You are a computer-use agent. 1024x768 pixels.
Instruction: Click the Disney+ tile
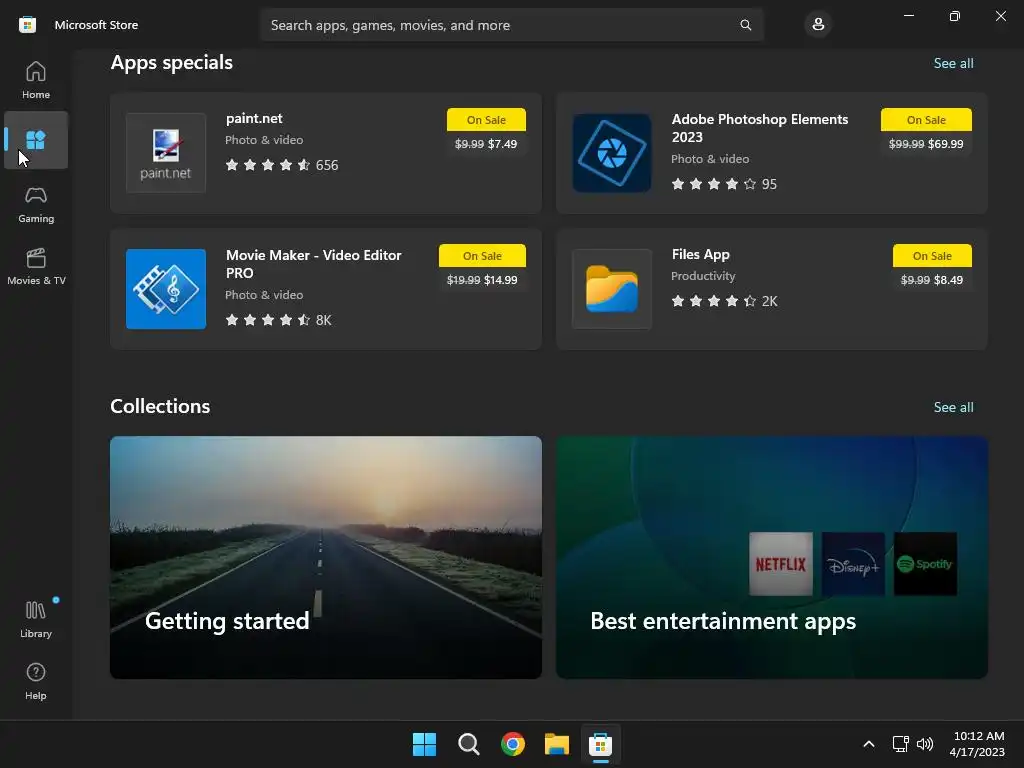click(853, 564)
